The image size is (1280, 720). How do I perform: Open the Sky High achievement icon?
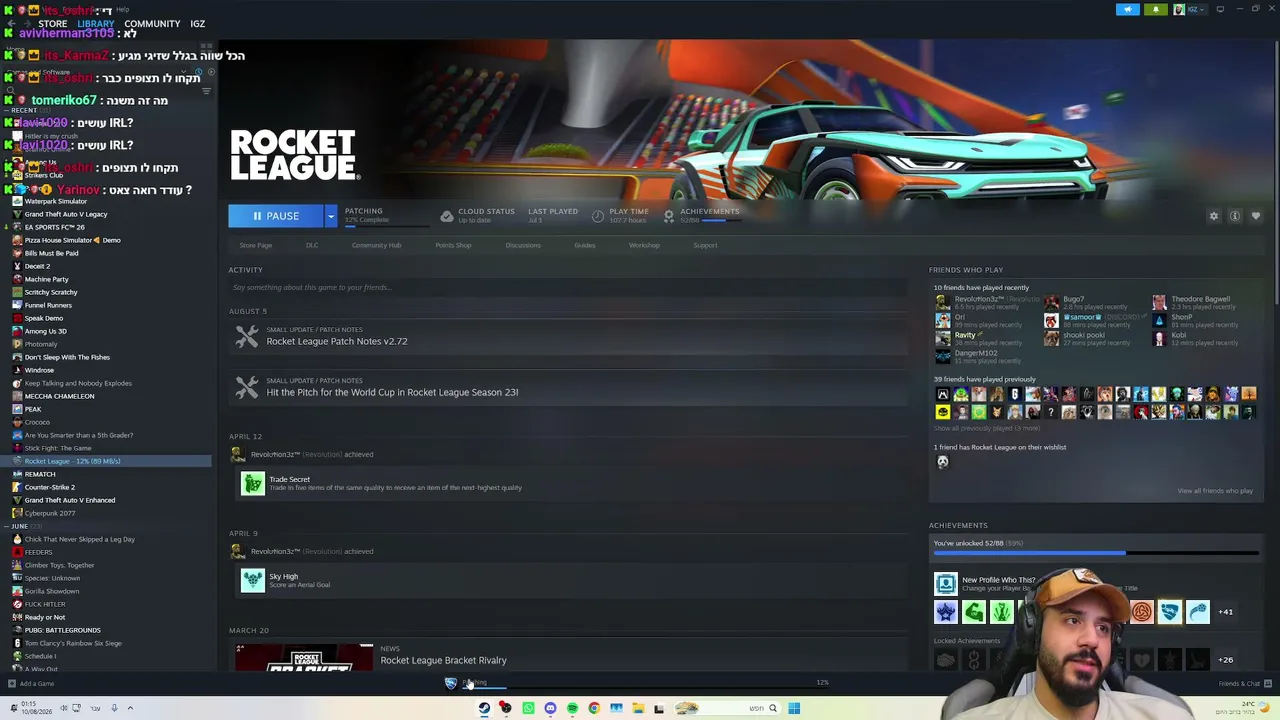pyautogui.click(x=252, y=581)
